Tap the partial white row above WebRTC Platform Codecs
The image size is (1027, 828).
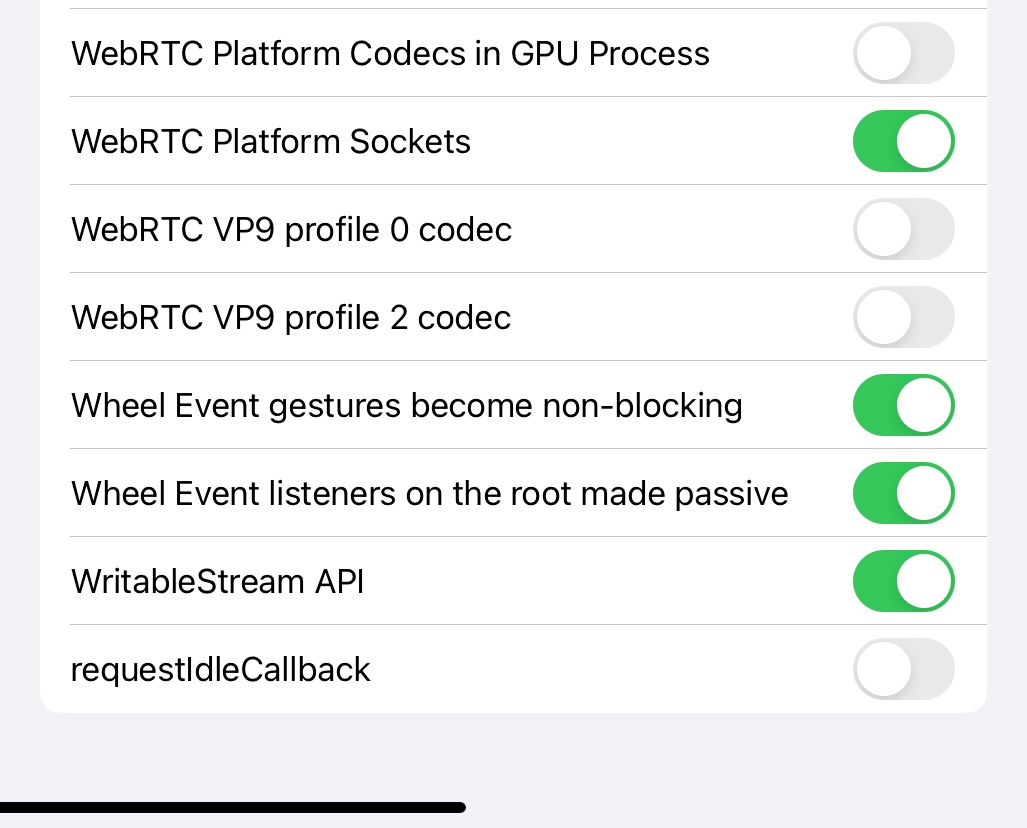(x=500, y=4)
